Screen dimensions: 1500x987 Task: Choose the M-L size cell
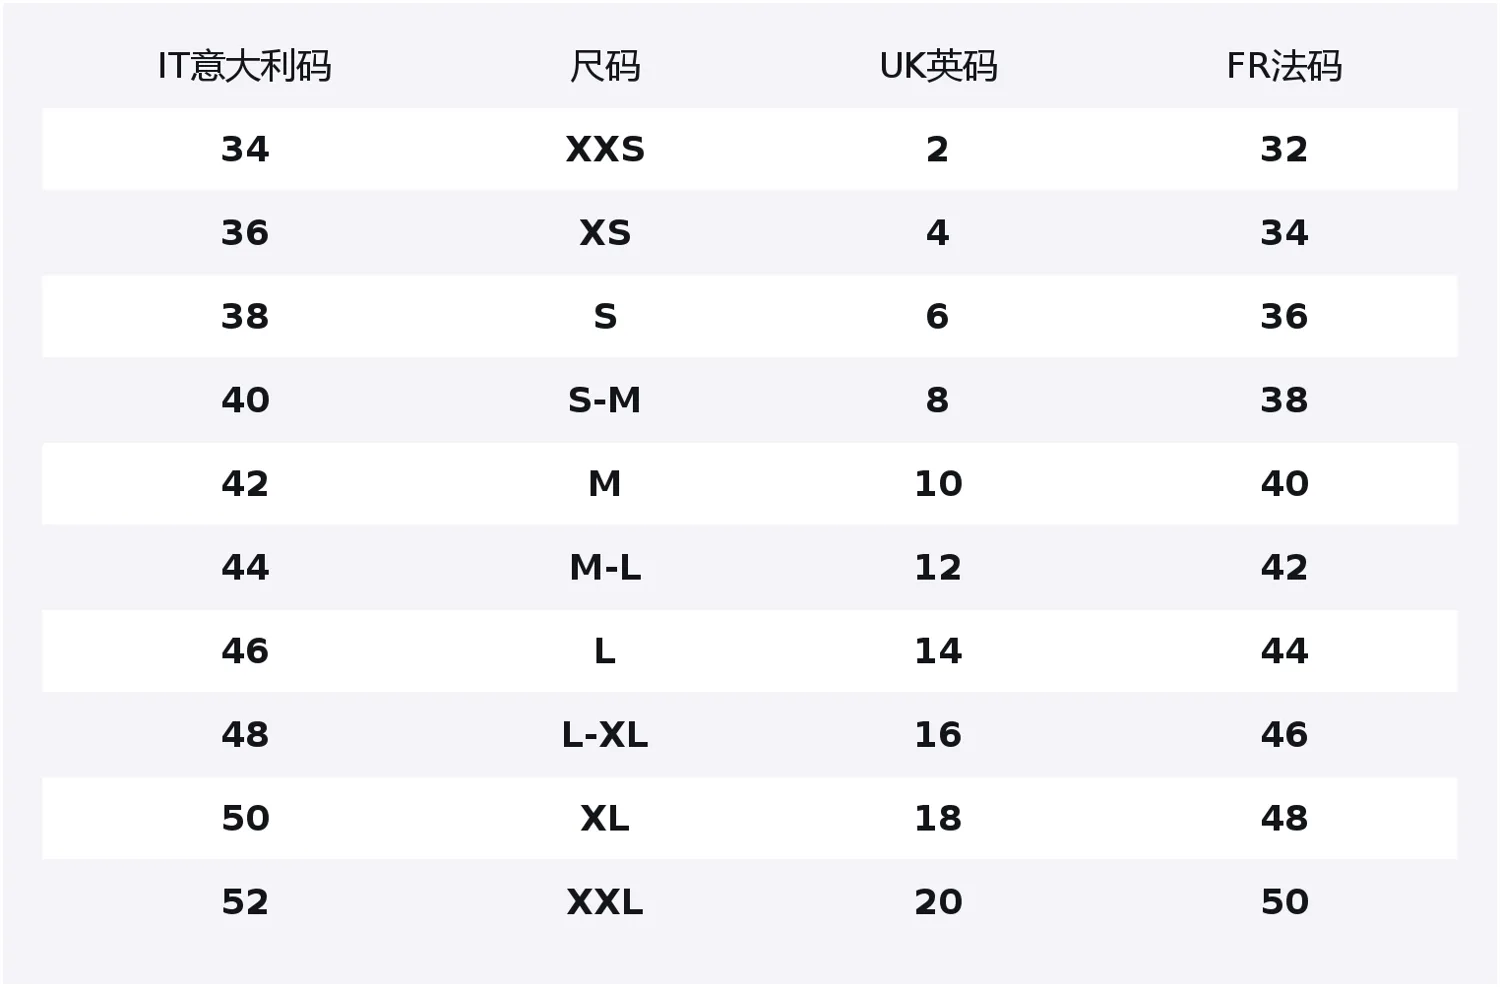point(605,568)
